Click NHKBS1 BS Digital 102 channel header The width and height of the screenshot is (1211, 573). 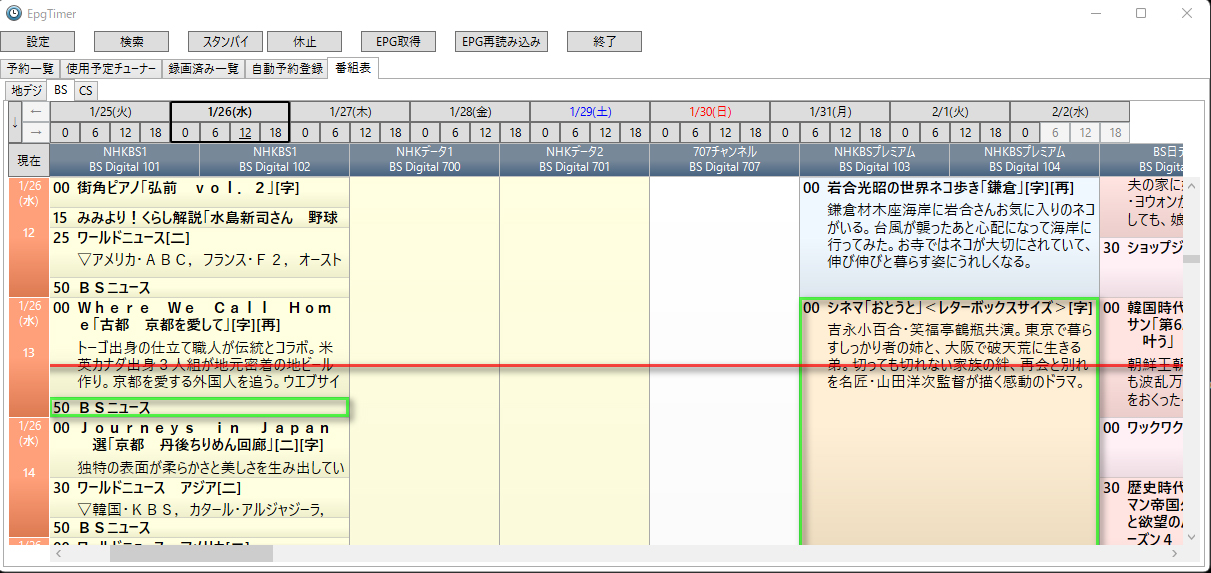click(x=275, y=160)
